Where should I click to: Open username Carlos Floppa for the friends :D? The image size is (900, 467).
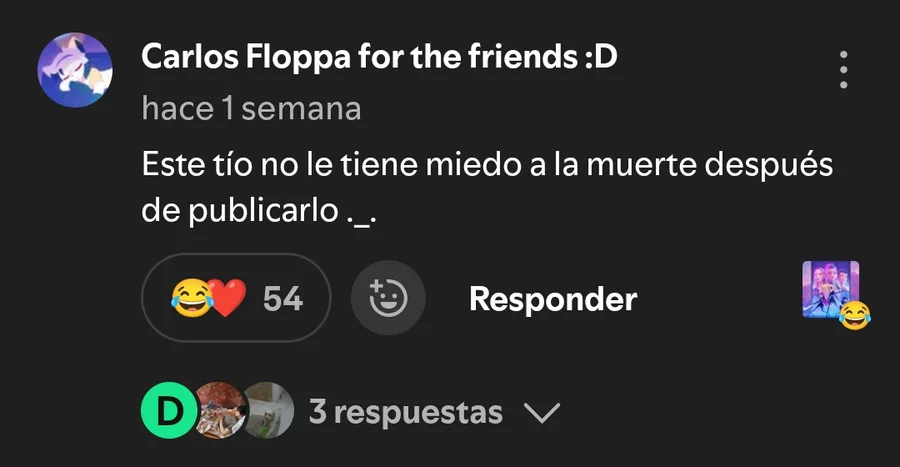pyautogui.click(x=379, y=57)
